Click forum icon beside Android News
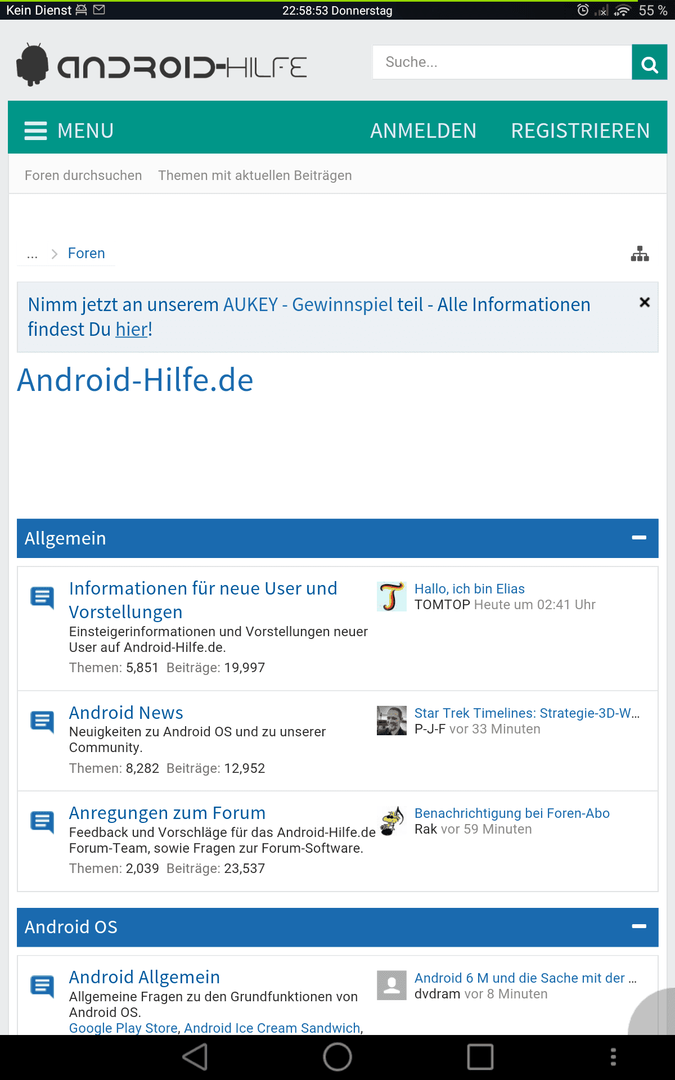Image resolution: width=675 pixels, height=1080 pixels. click(42, 722)
